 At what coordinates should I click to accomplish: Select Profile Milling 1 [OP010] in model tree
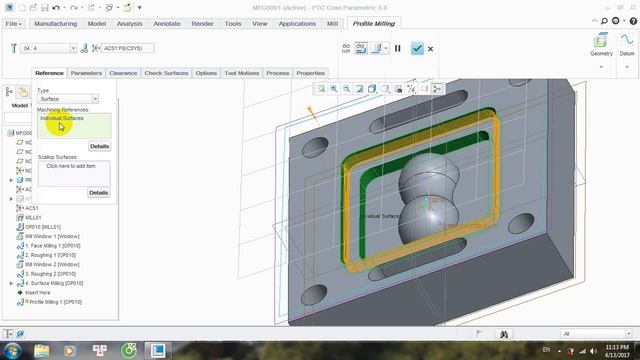point(56,302)
